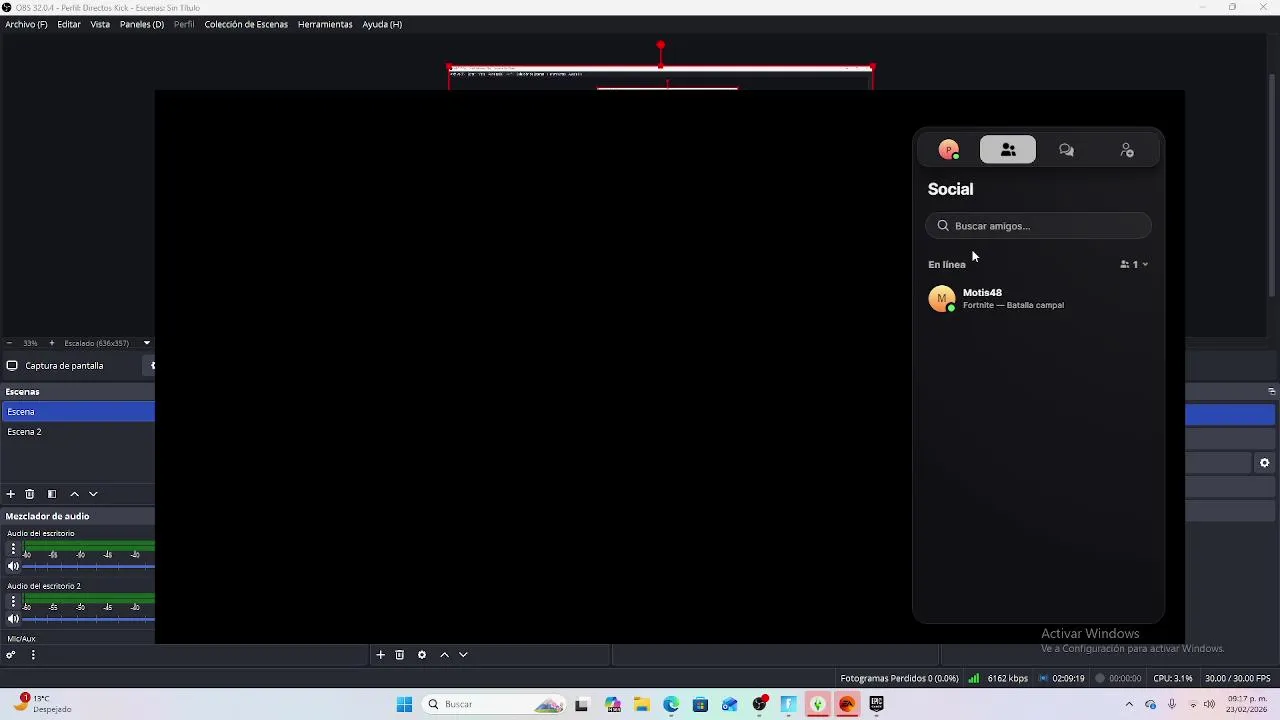Open the Herramientas menu
The image size is (1280, 720).
tap(325, 24)
